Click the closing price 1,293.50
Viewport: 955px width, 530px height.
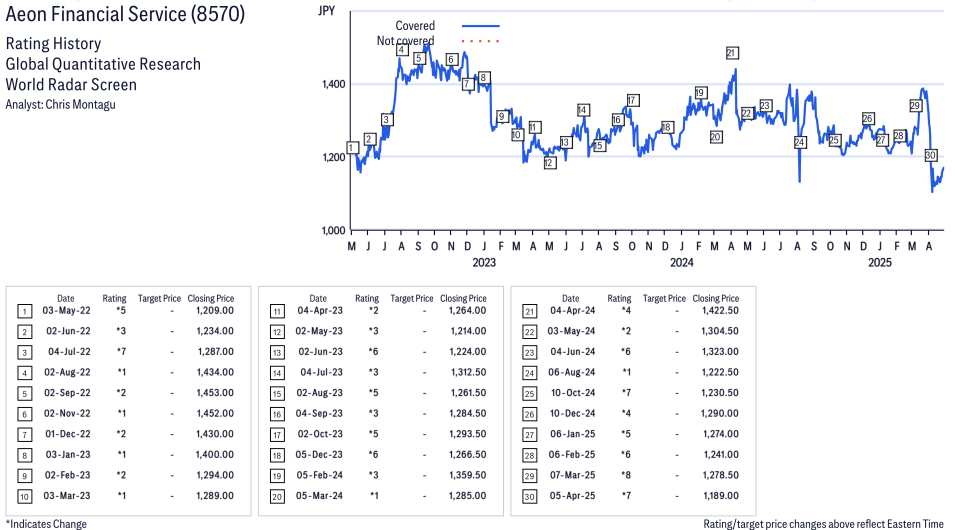click(x=468, y=434)
